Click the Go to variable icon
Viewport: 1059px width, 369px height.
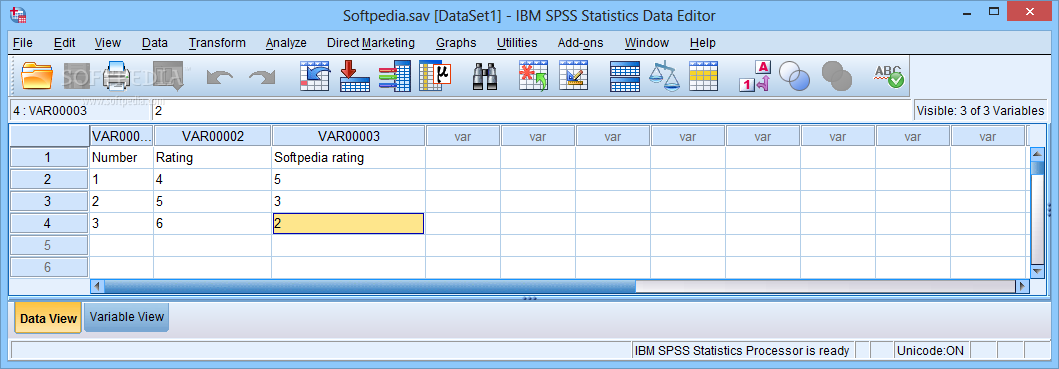[354, 76]
